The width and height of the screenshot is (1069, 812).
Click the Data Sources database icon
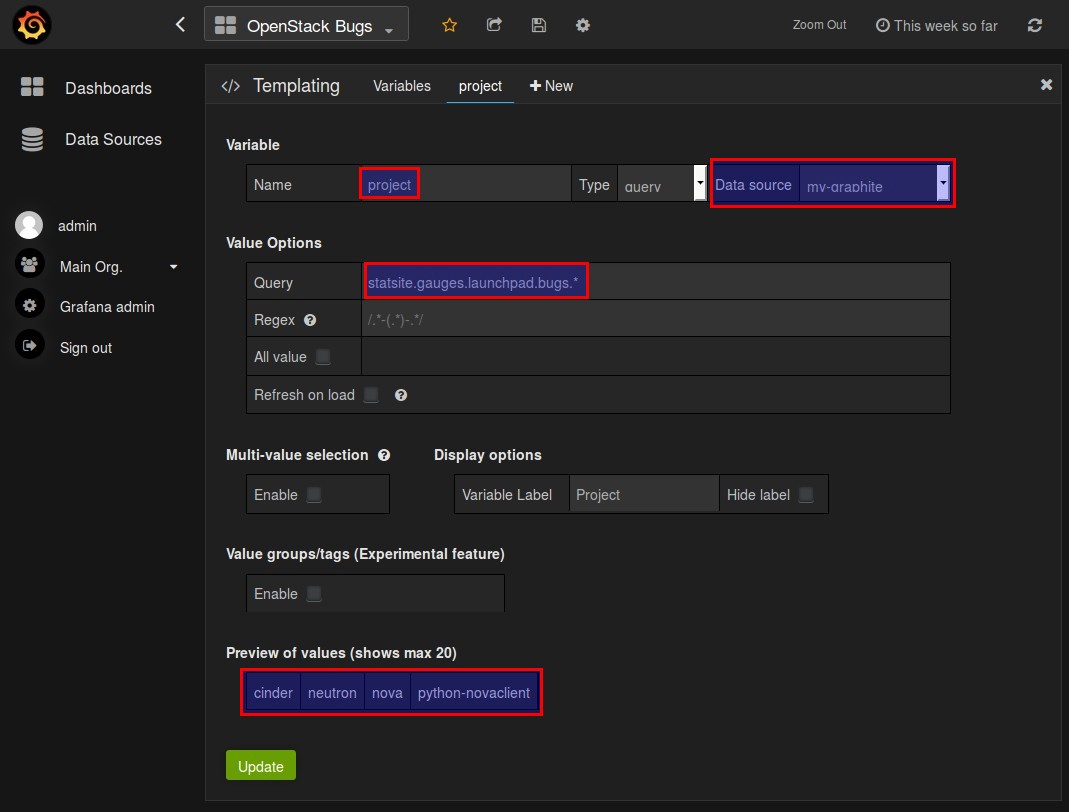click(32, 139)
